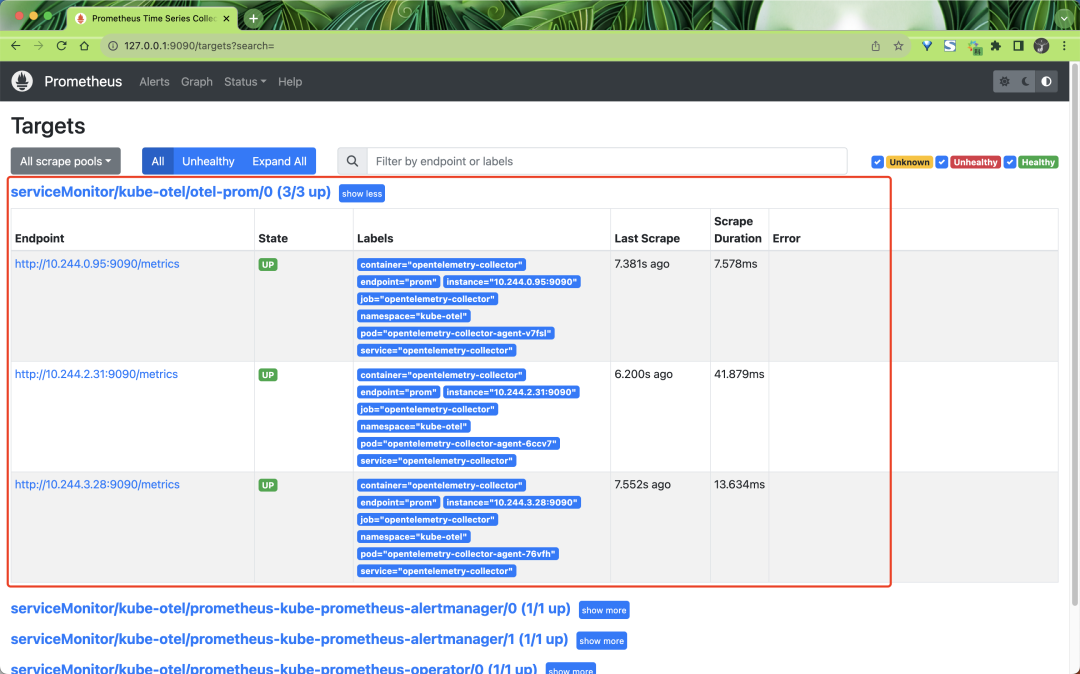The image size is (1080, 674).
Task: Open the Status dropdown menu
Action: [x=245, y=81]
